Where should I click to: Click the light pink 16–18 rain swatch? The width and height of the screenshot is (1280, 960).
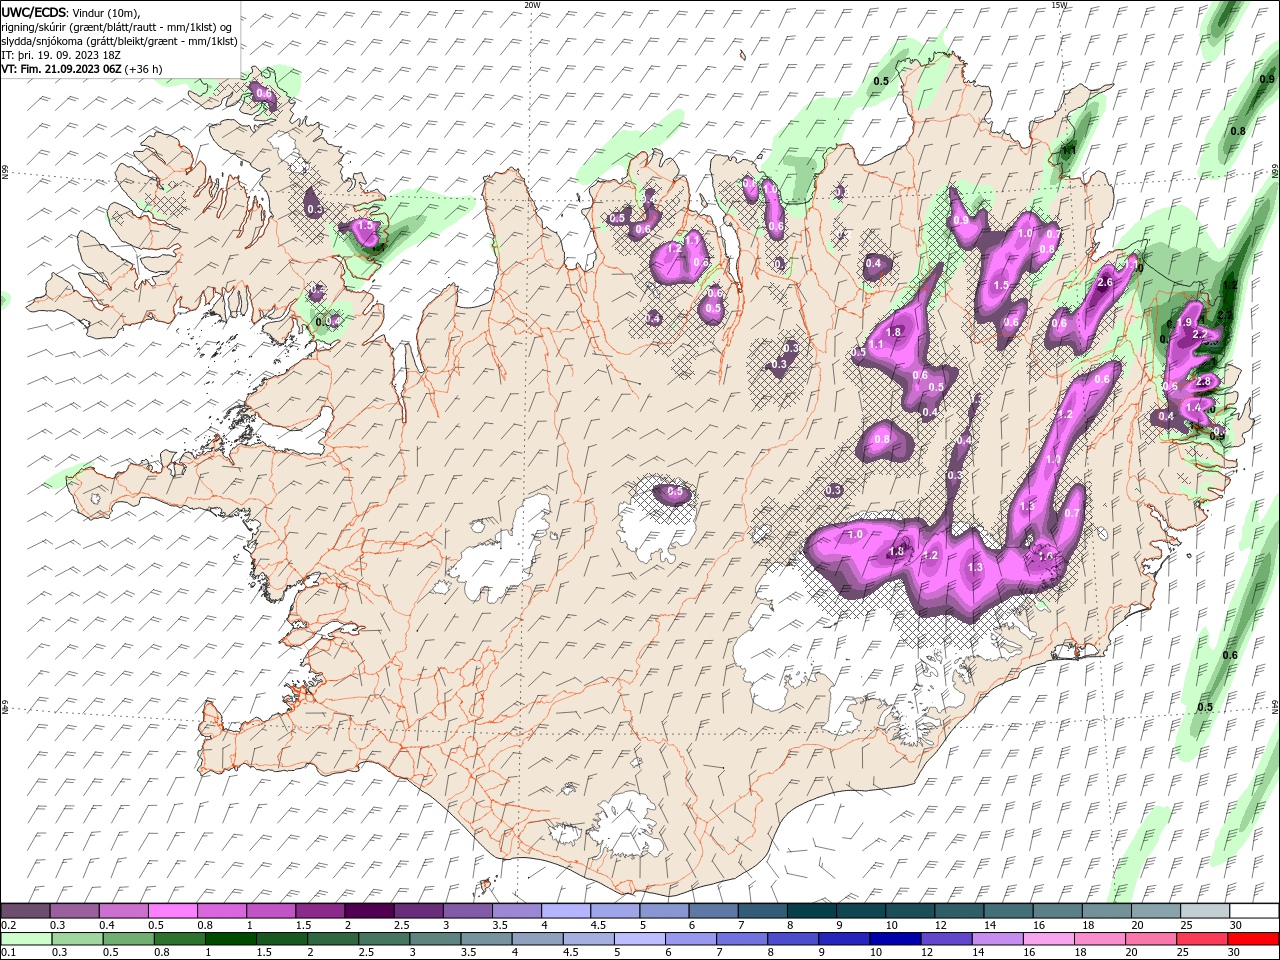pos(1048,939)
